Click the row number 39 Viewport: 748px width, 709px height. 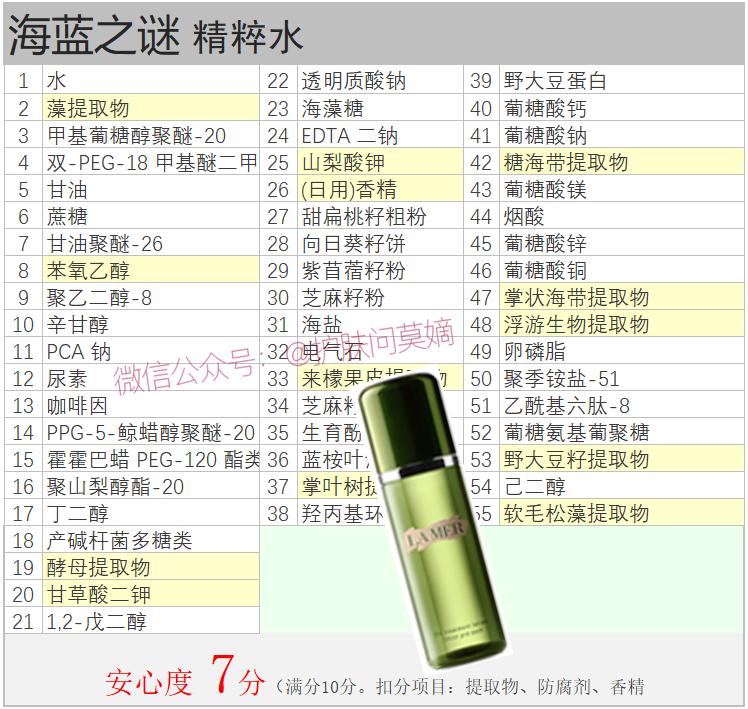481,80
